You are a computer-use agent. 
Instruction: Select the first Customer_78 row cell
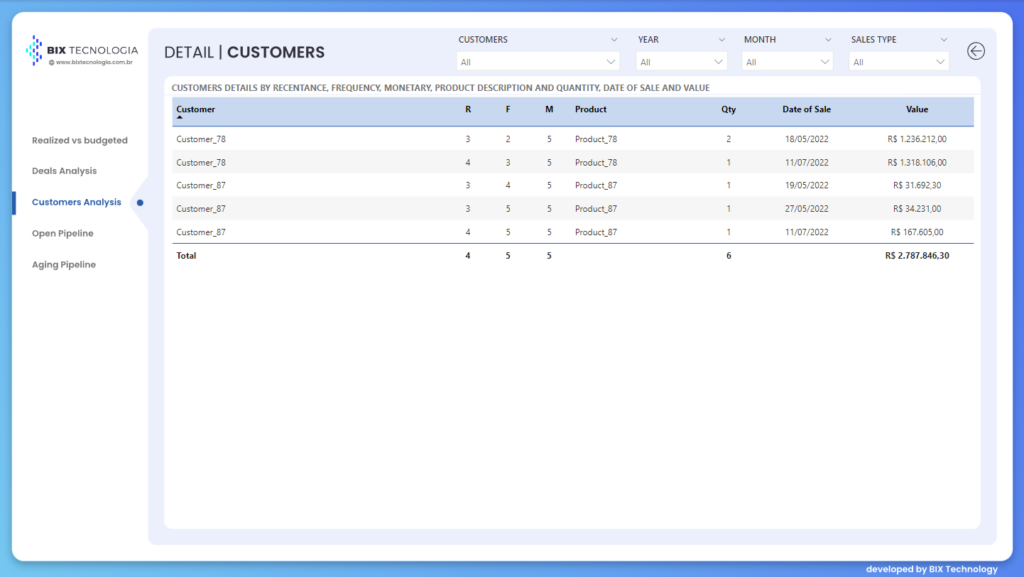201,139
